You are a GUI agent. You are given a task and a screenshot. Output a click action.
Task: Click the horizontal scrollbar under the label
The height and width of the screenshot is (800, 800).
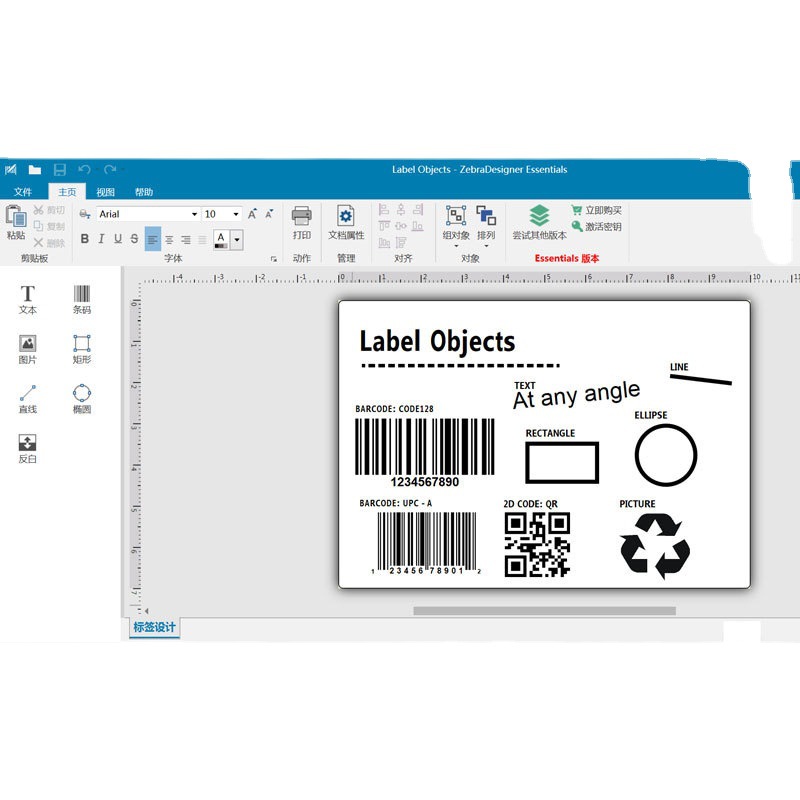tap(544, 611)
